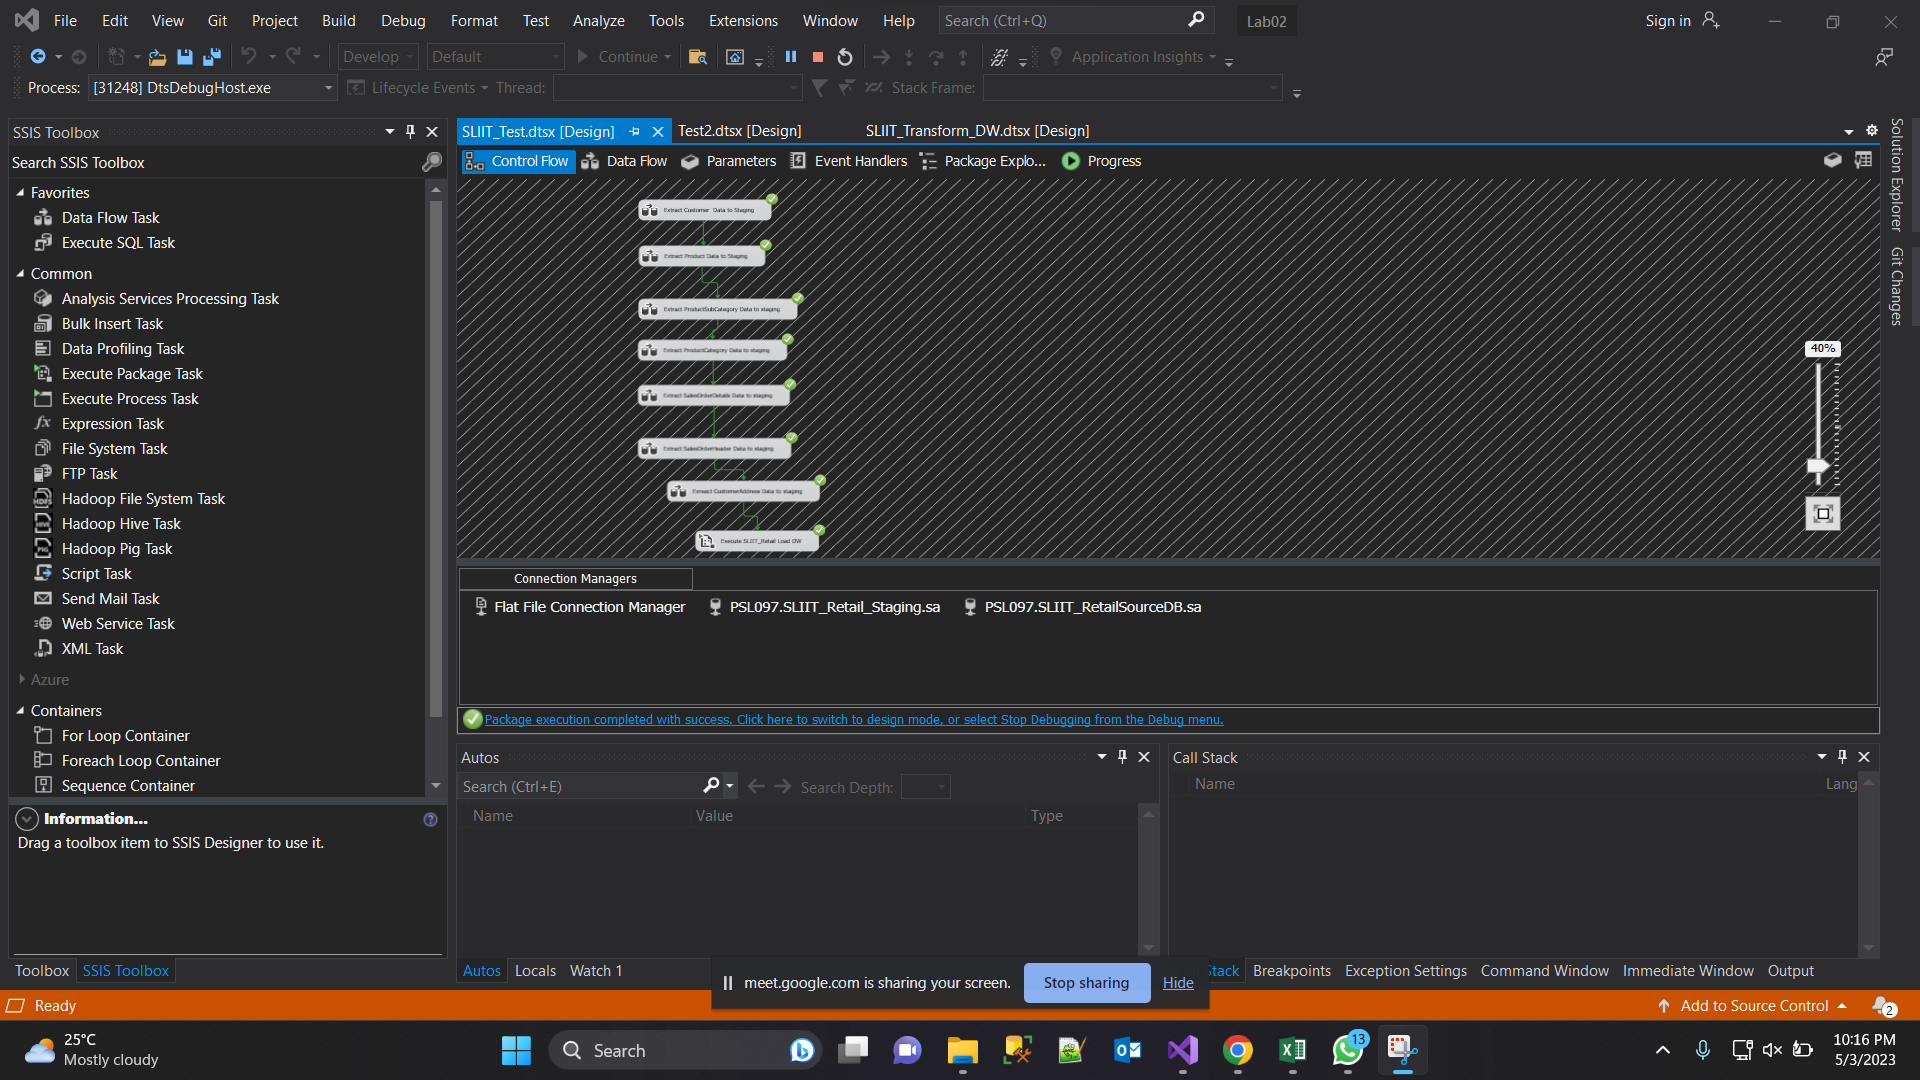Collapse the Containers toolbox group

[x=20, y=710]
